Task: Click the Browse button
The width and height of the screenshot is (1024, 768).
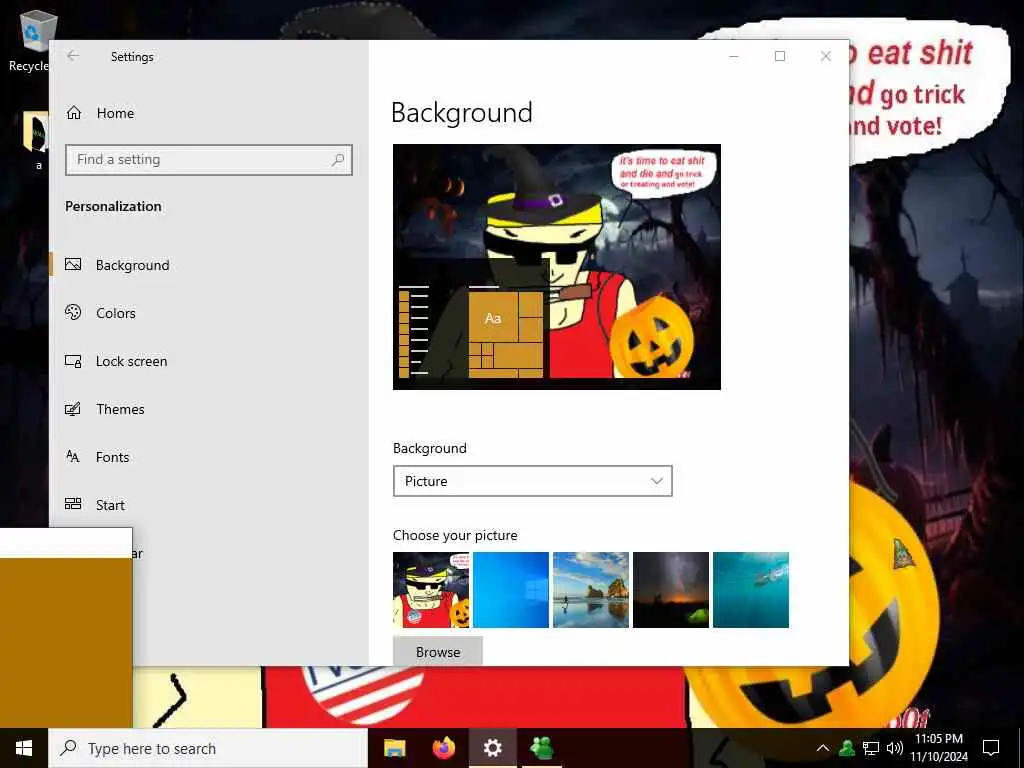Action: (438, 651)
